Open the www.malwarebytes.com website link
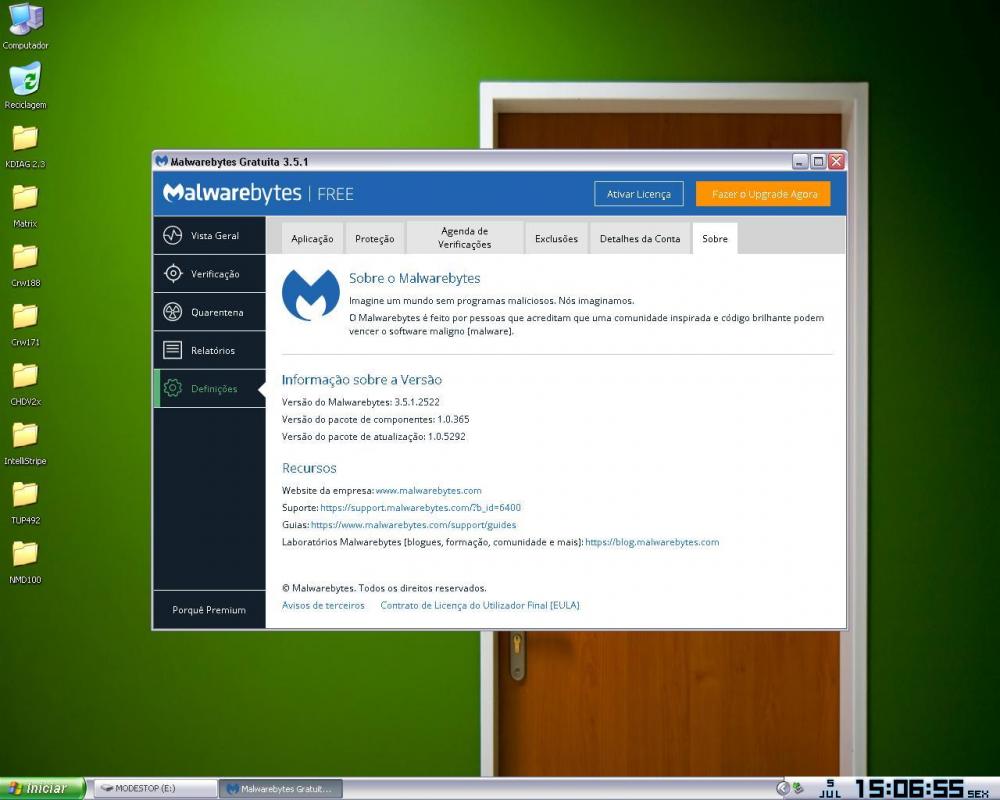 click(428, 491)
